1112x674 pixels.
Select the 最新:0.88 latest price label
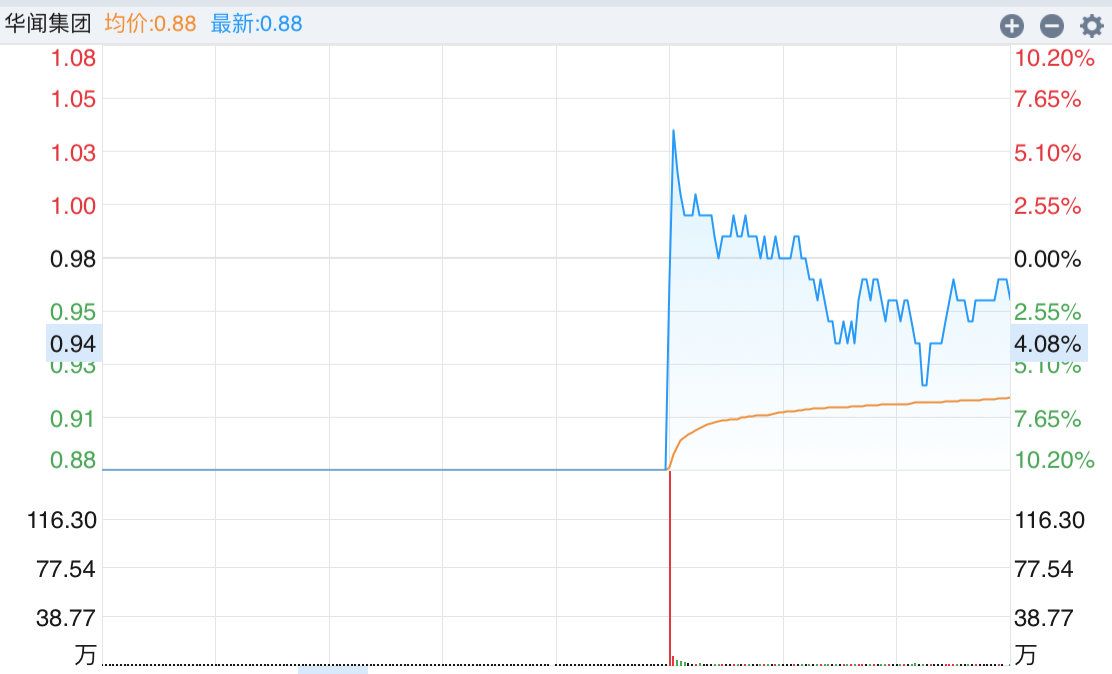(x=256, y=23)
